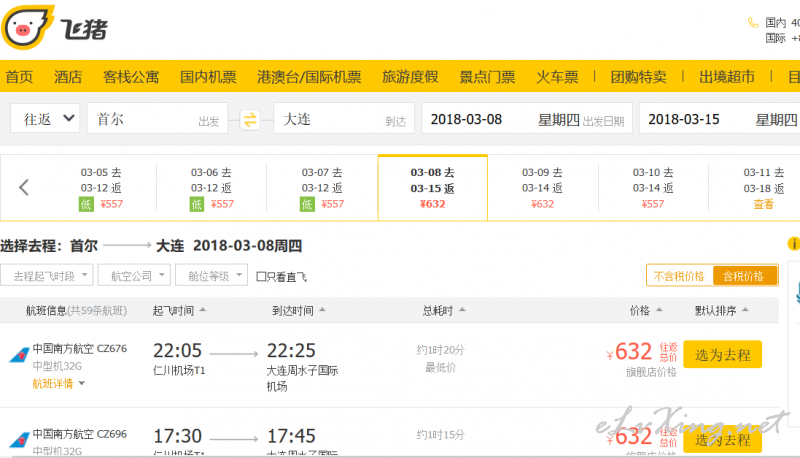Open the 去程起飞时段 filter dropdown

[46, 275]
